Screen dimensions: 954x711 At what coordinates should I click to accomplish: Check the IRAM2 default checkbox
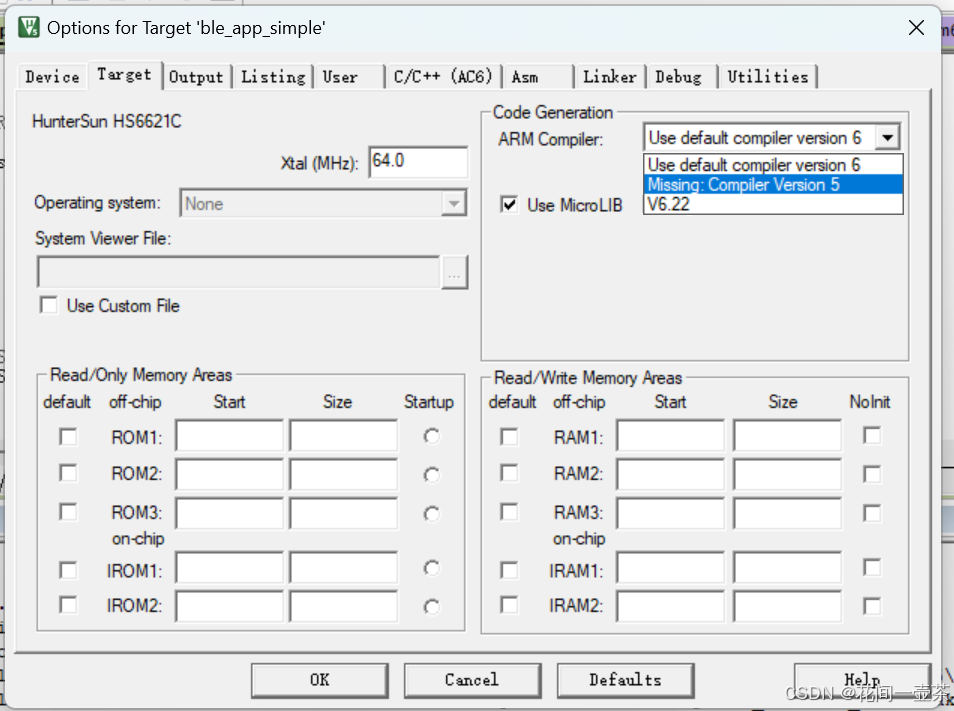509,605
